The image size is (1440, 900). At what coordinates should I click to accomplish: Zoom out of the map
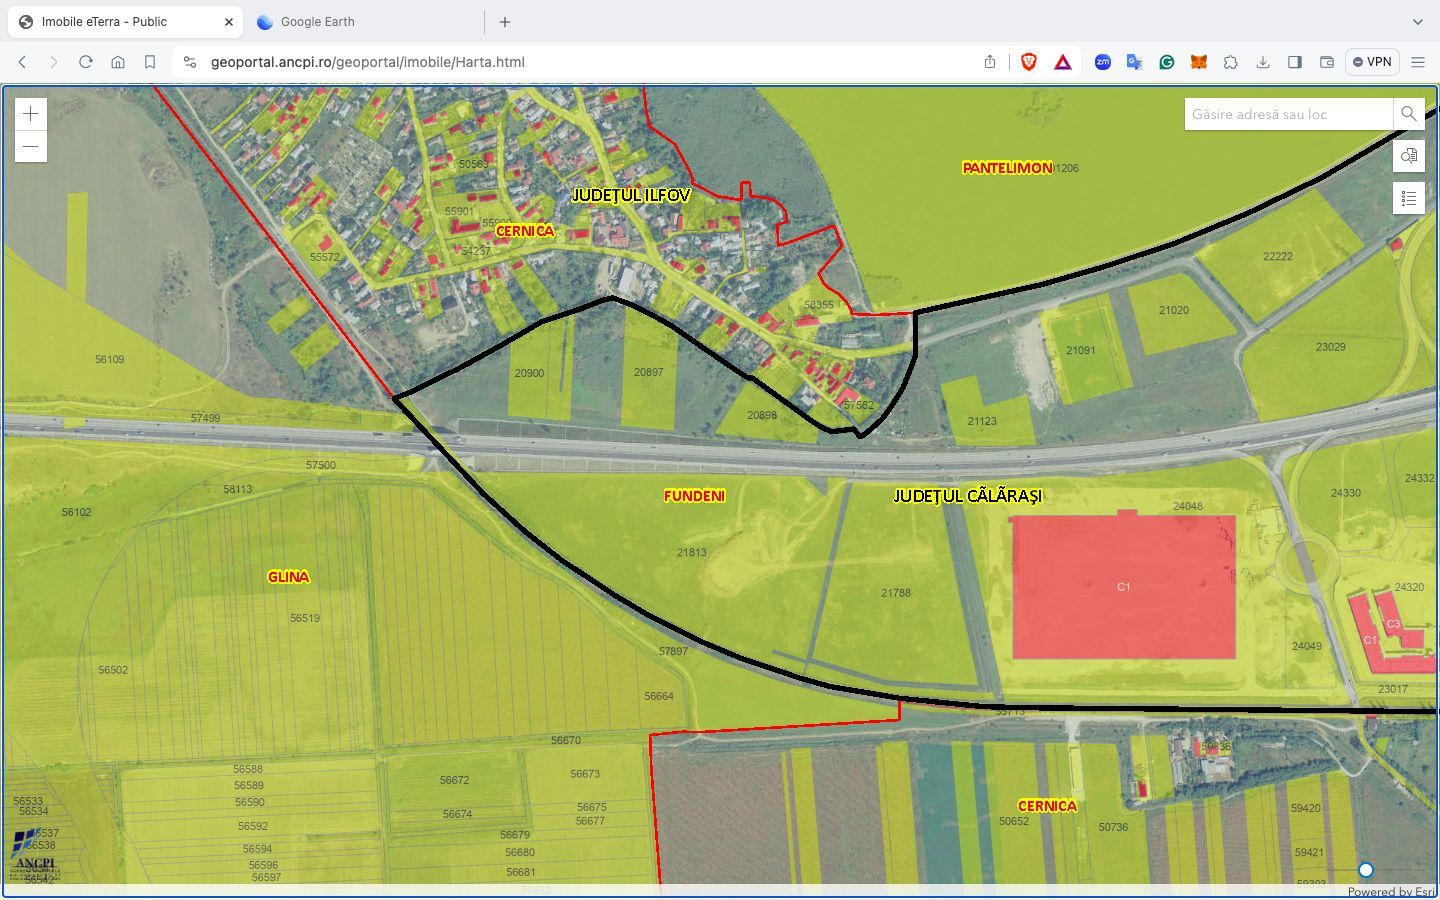coord(31,146)
